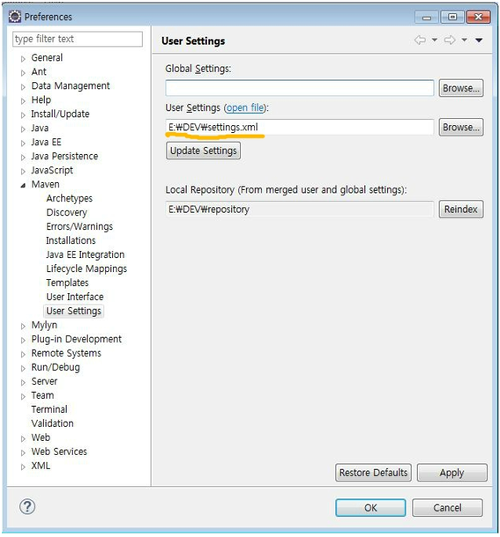Expand the Java Persistence node
This screenshot has width=500, height=537.
pyautogui.click(x=23, y=158)
